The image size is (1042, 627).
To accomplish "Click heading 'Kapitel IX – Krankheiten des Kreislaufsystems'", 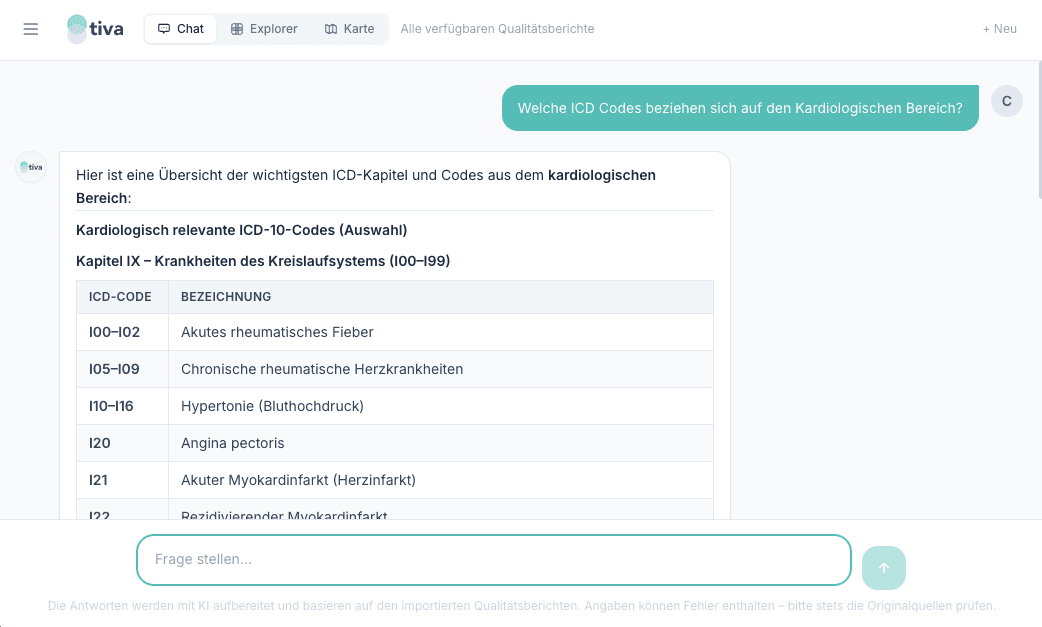I will click(x=263, y=261).
